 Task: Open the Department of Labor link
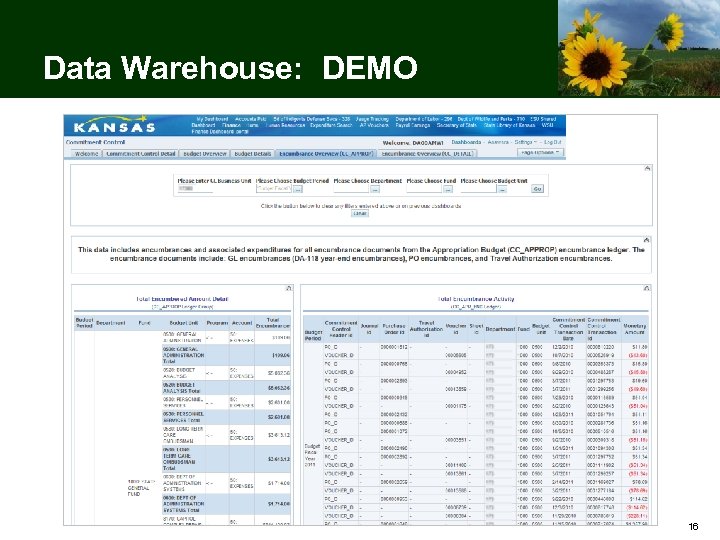pyautogui.click(x=424, y=119)
